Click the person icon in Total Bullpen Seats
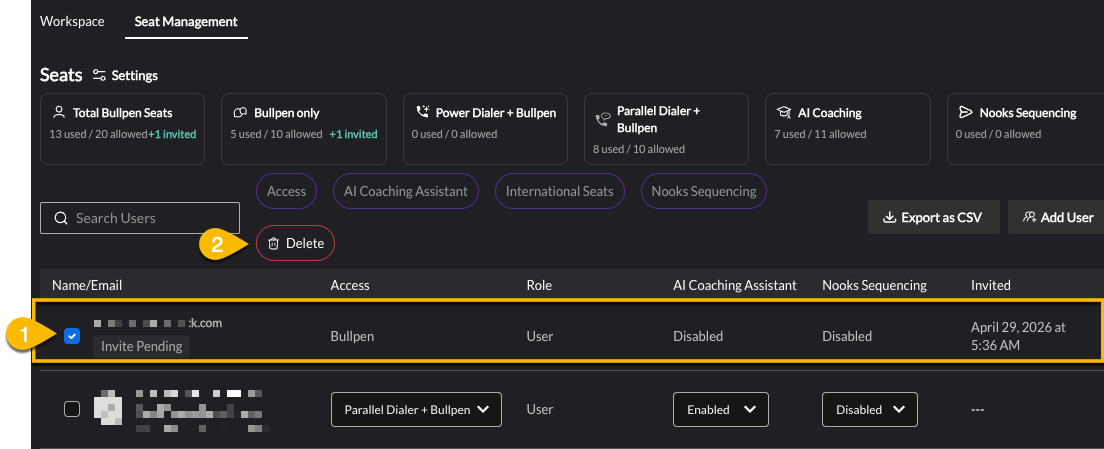Viewport: 1104px width, 449px height. 59,113
